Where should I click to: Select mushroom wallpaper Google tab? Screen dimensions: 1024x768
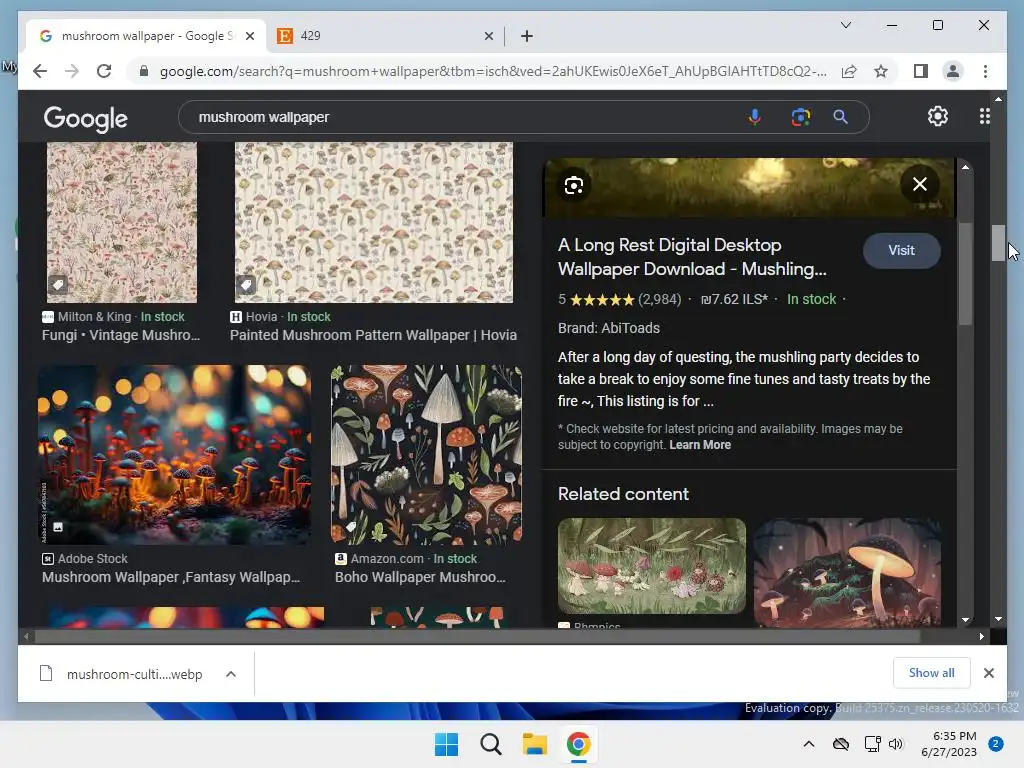(146, 36)
